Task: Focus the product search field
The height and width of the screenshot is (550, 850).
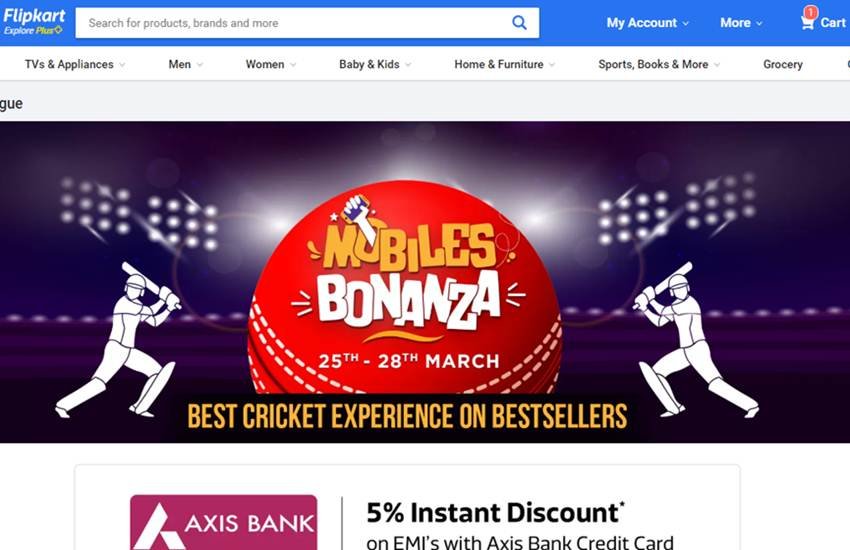Action: (293, 23)
